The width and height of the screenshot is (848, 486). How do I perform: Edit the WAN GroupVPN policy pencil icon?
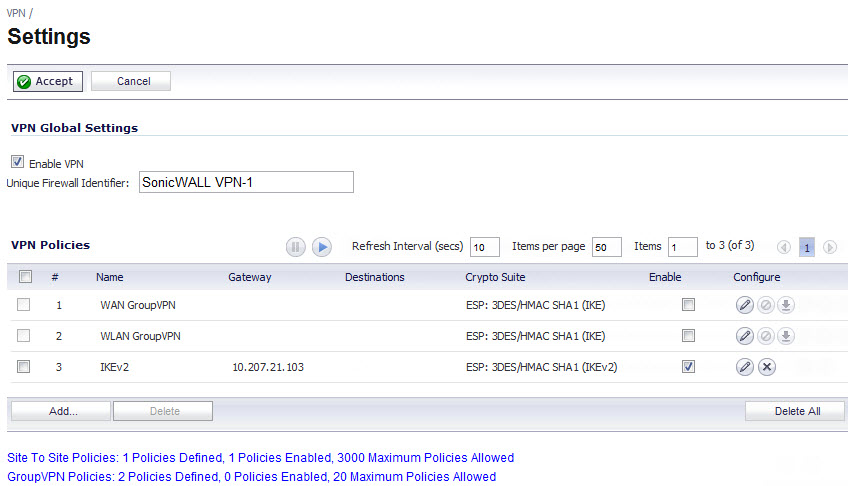pos(745,305)
